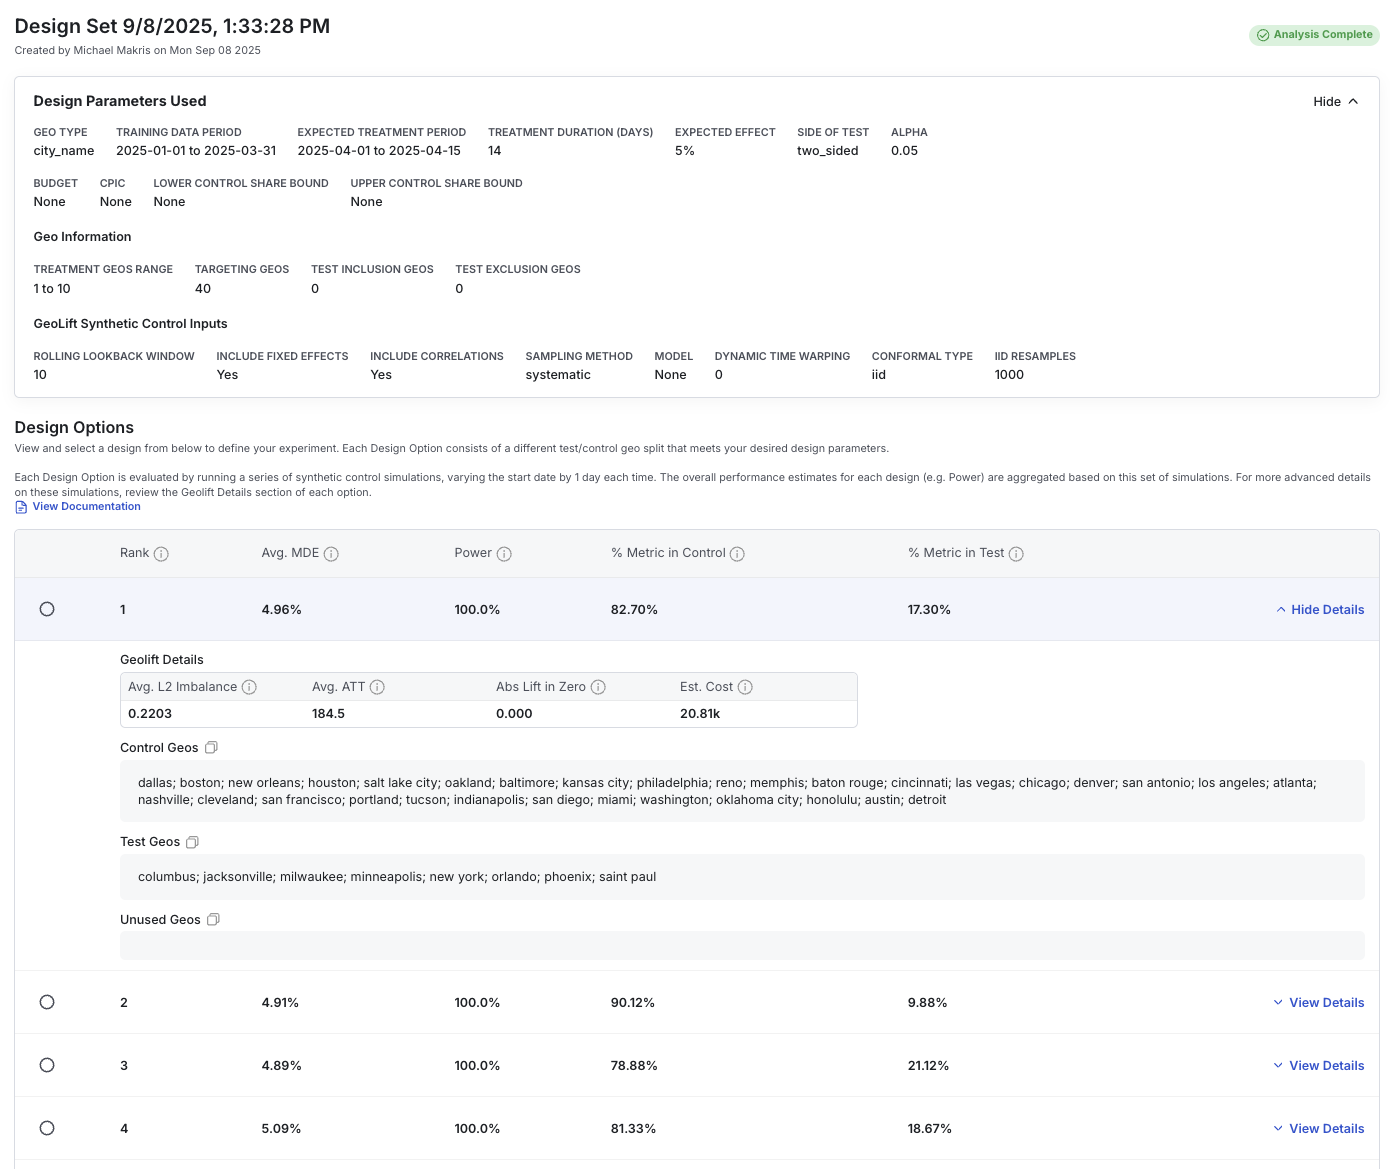Open the Avg. L2 Imbalance info tooltip
The width and height of the screenshot is (1390, 1169).
tap(249, 687)
